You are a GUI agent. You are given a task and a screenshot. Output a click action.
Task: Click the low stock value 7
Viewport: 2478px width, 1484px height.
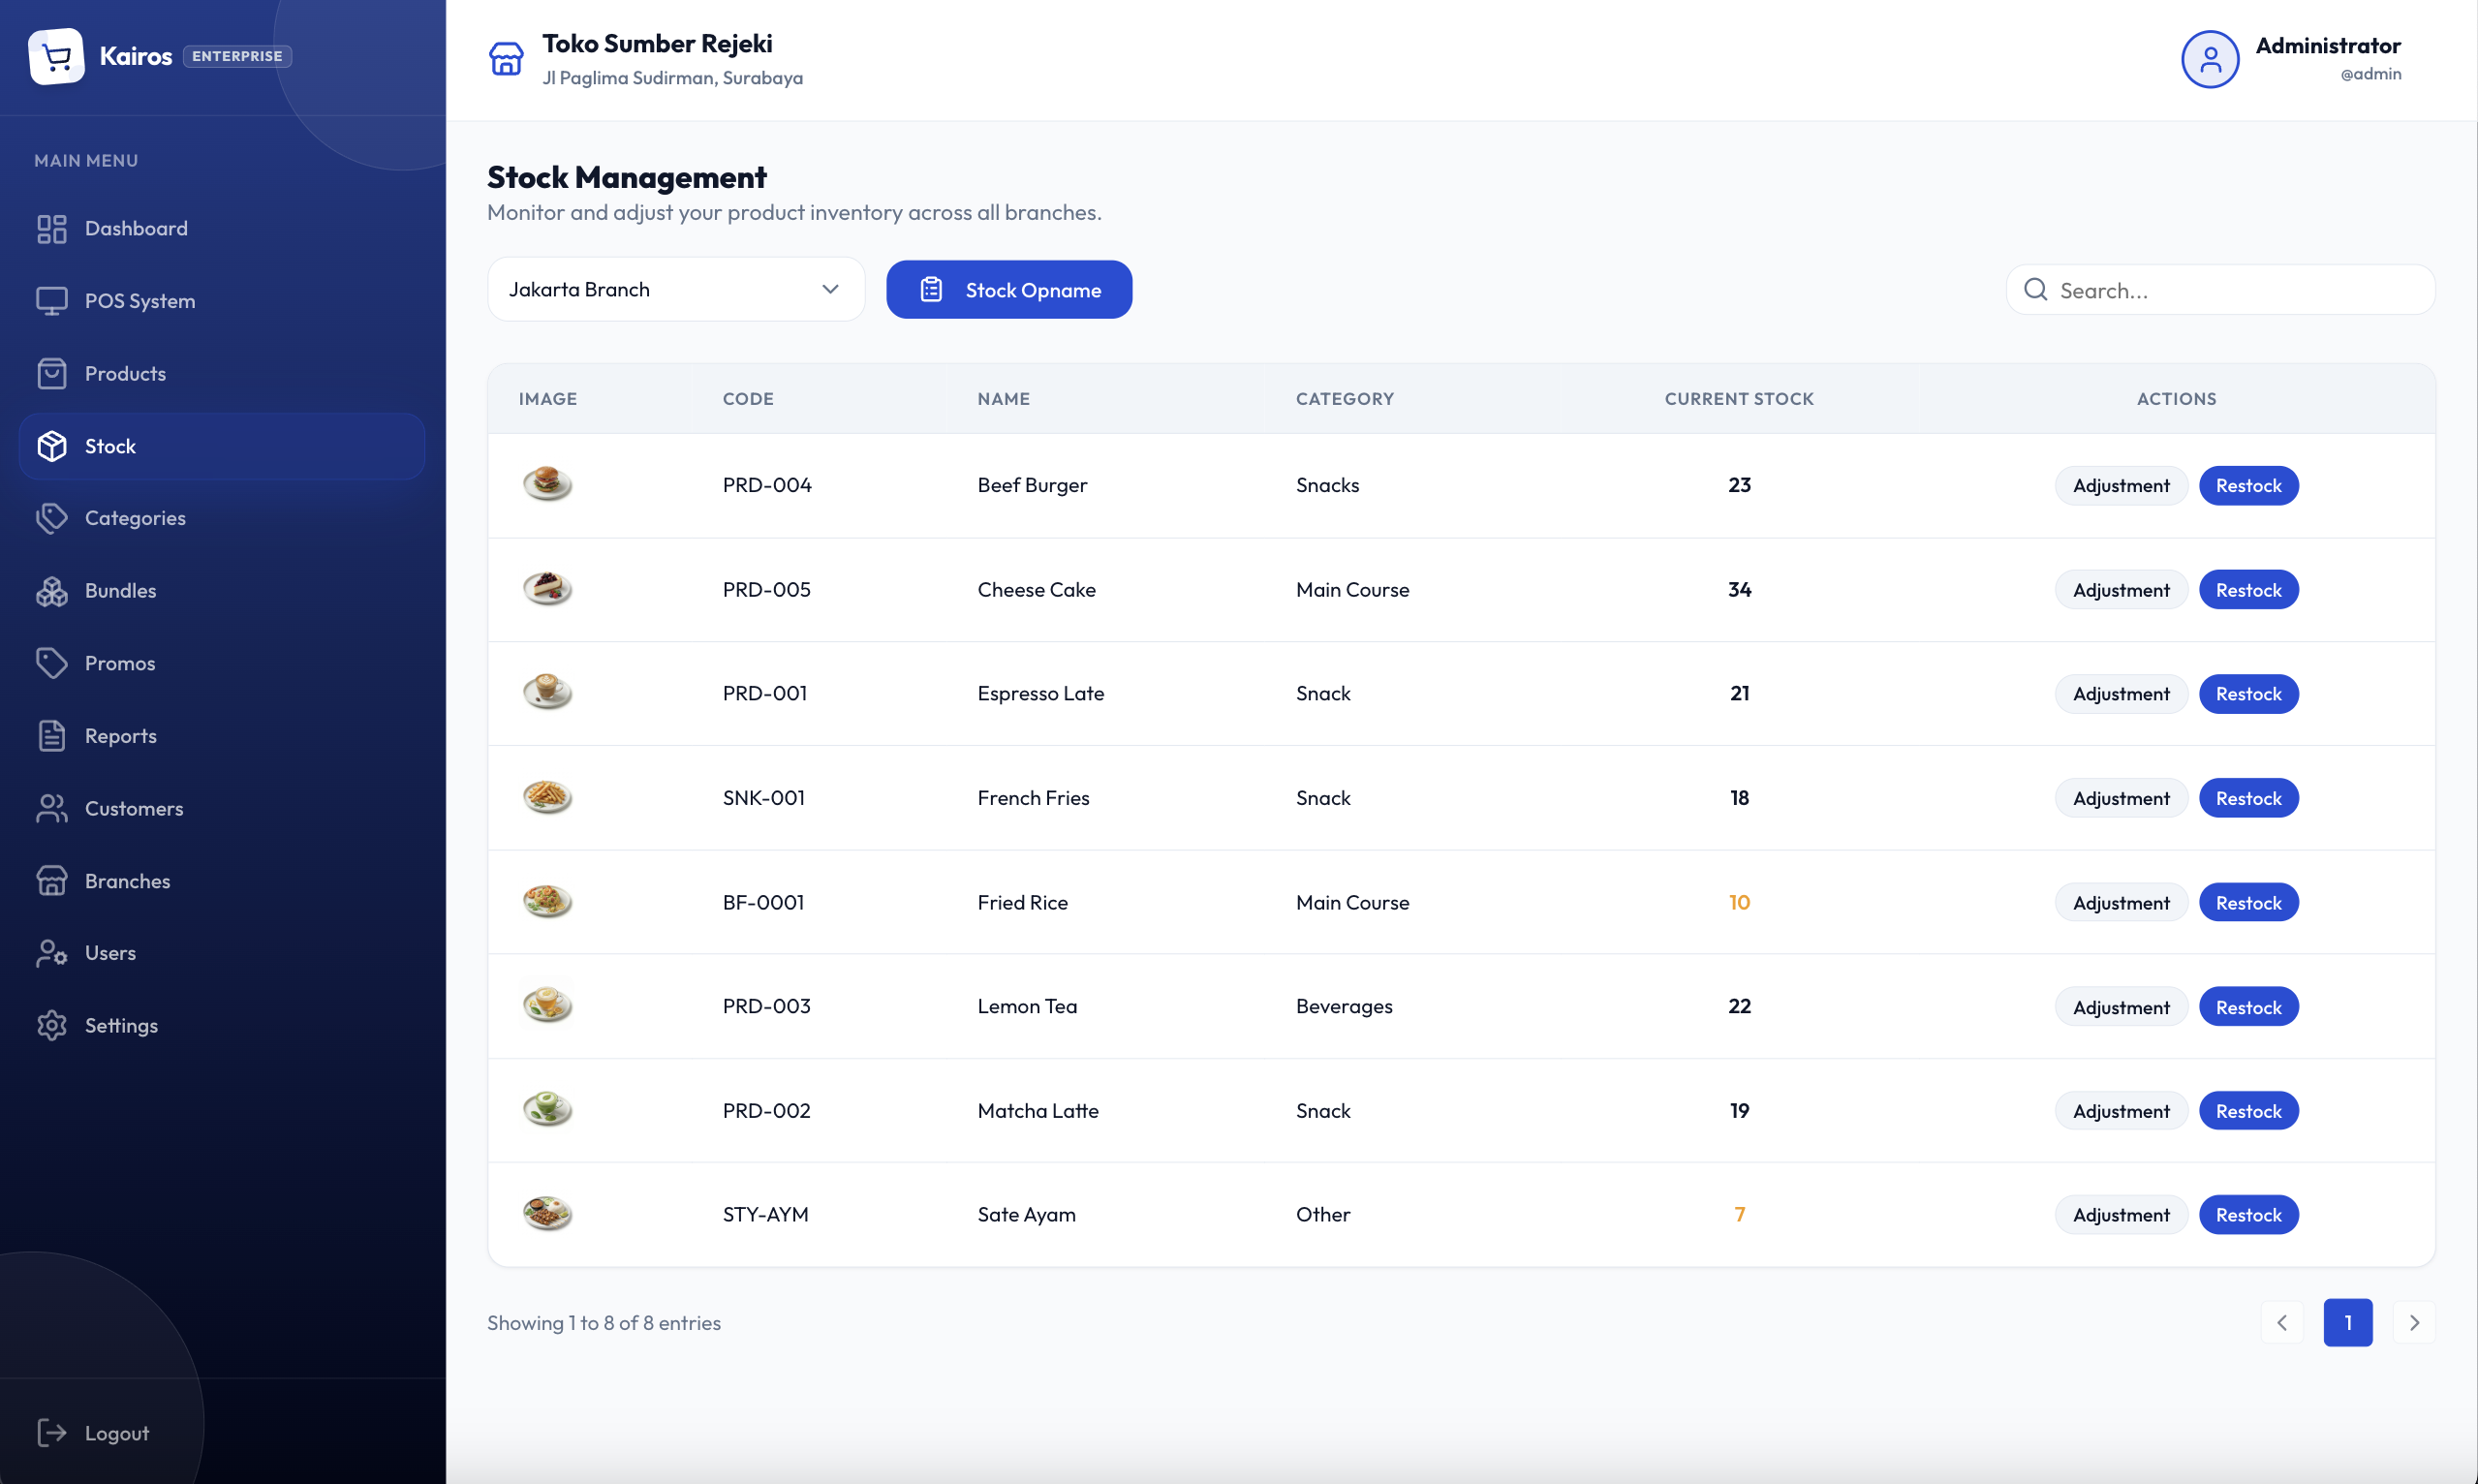(1739, 1215)
